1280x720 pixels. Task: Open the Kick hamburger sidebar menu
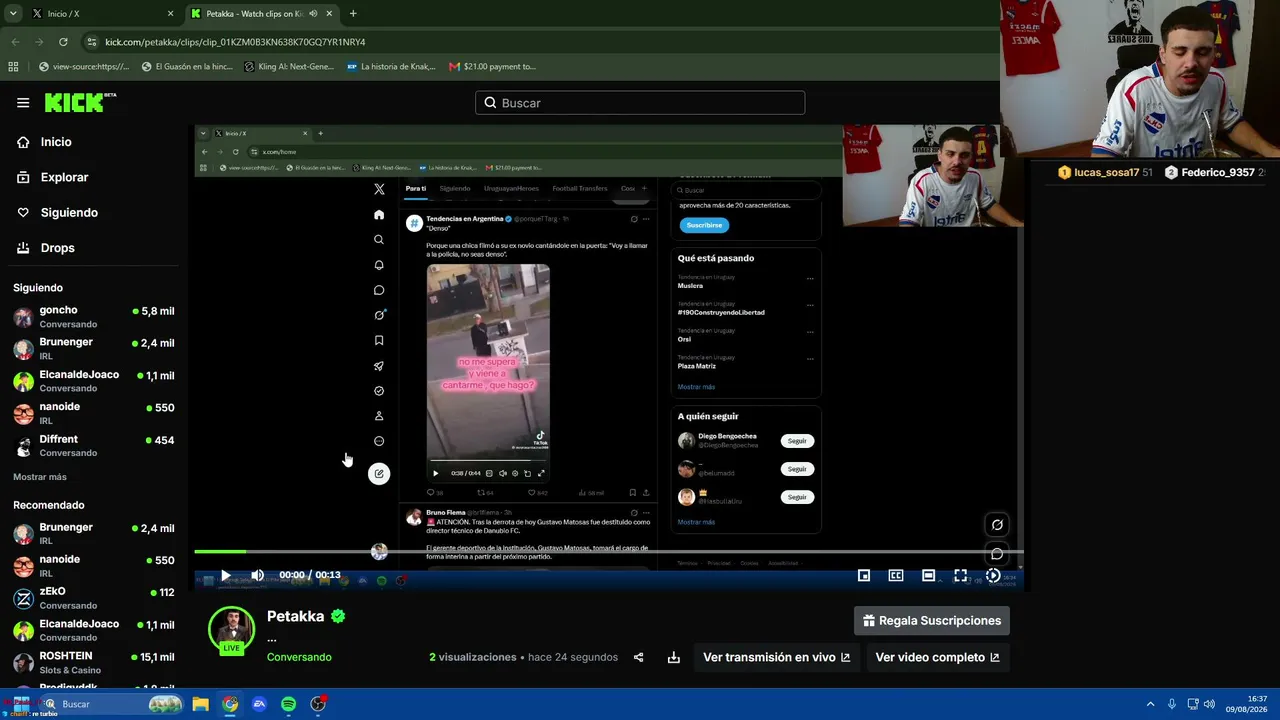point(23,103)
